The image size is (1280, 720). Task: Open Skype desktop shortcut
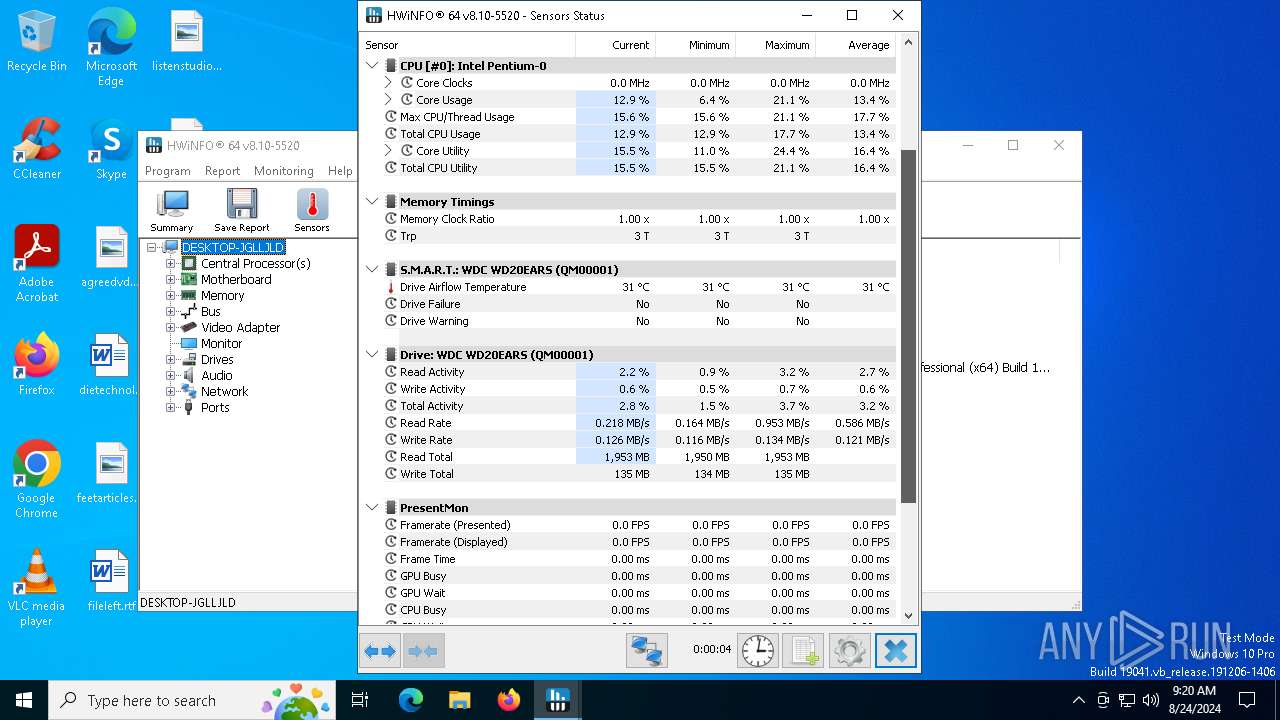pyautogui.click(x=111, y=150)
